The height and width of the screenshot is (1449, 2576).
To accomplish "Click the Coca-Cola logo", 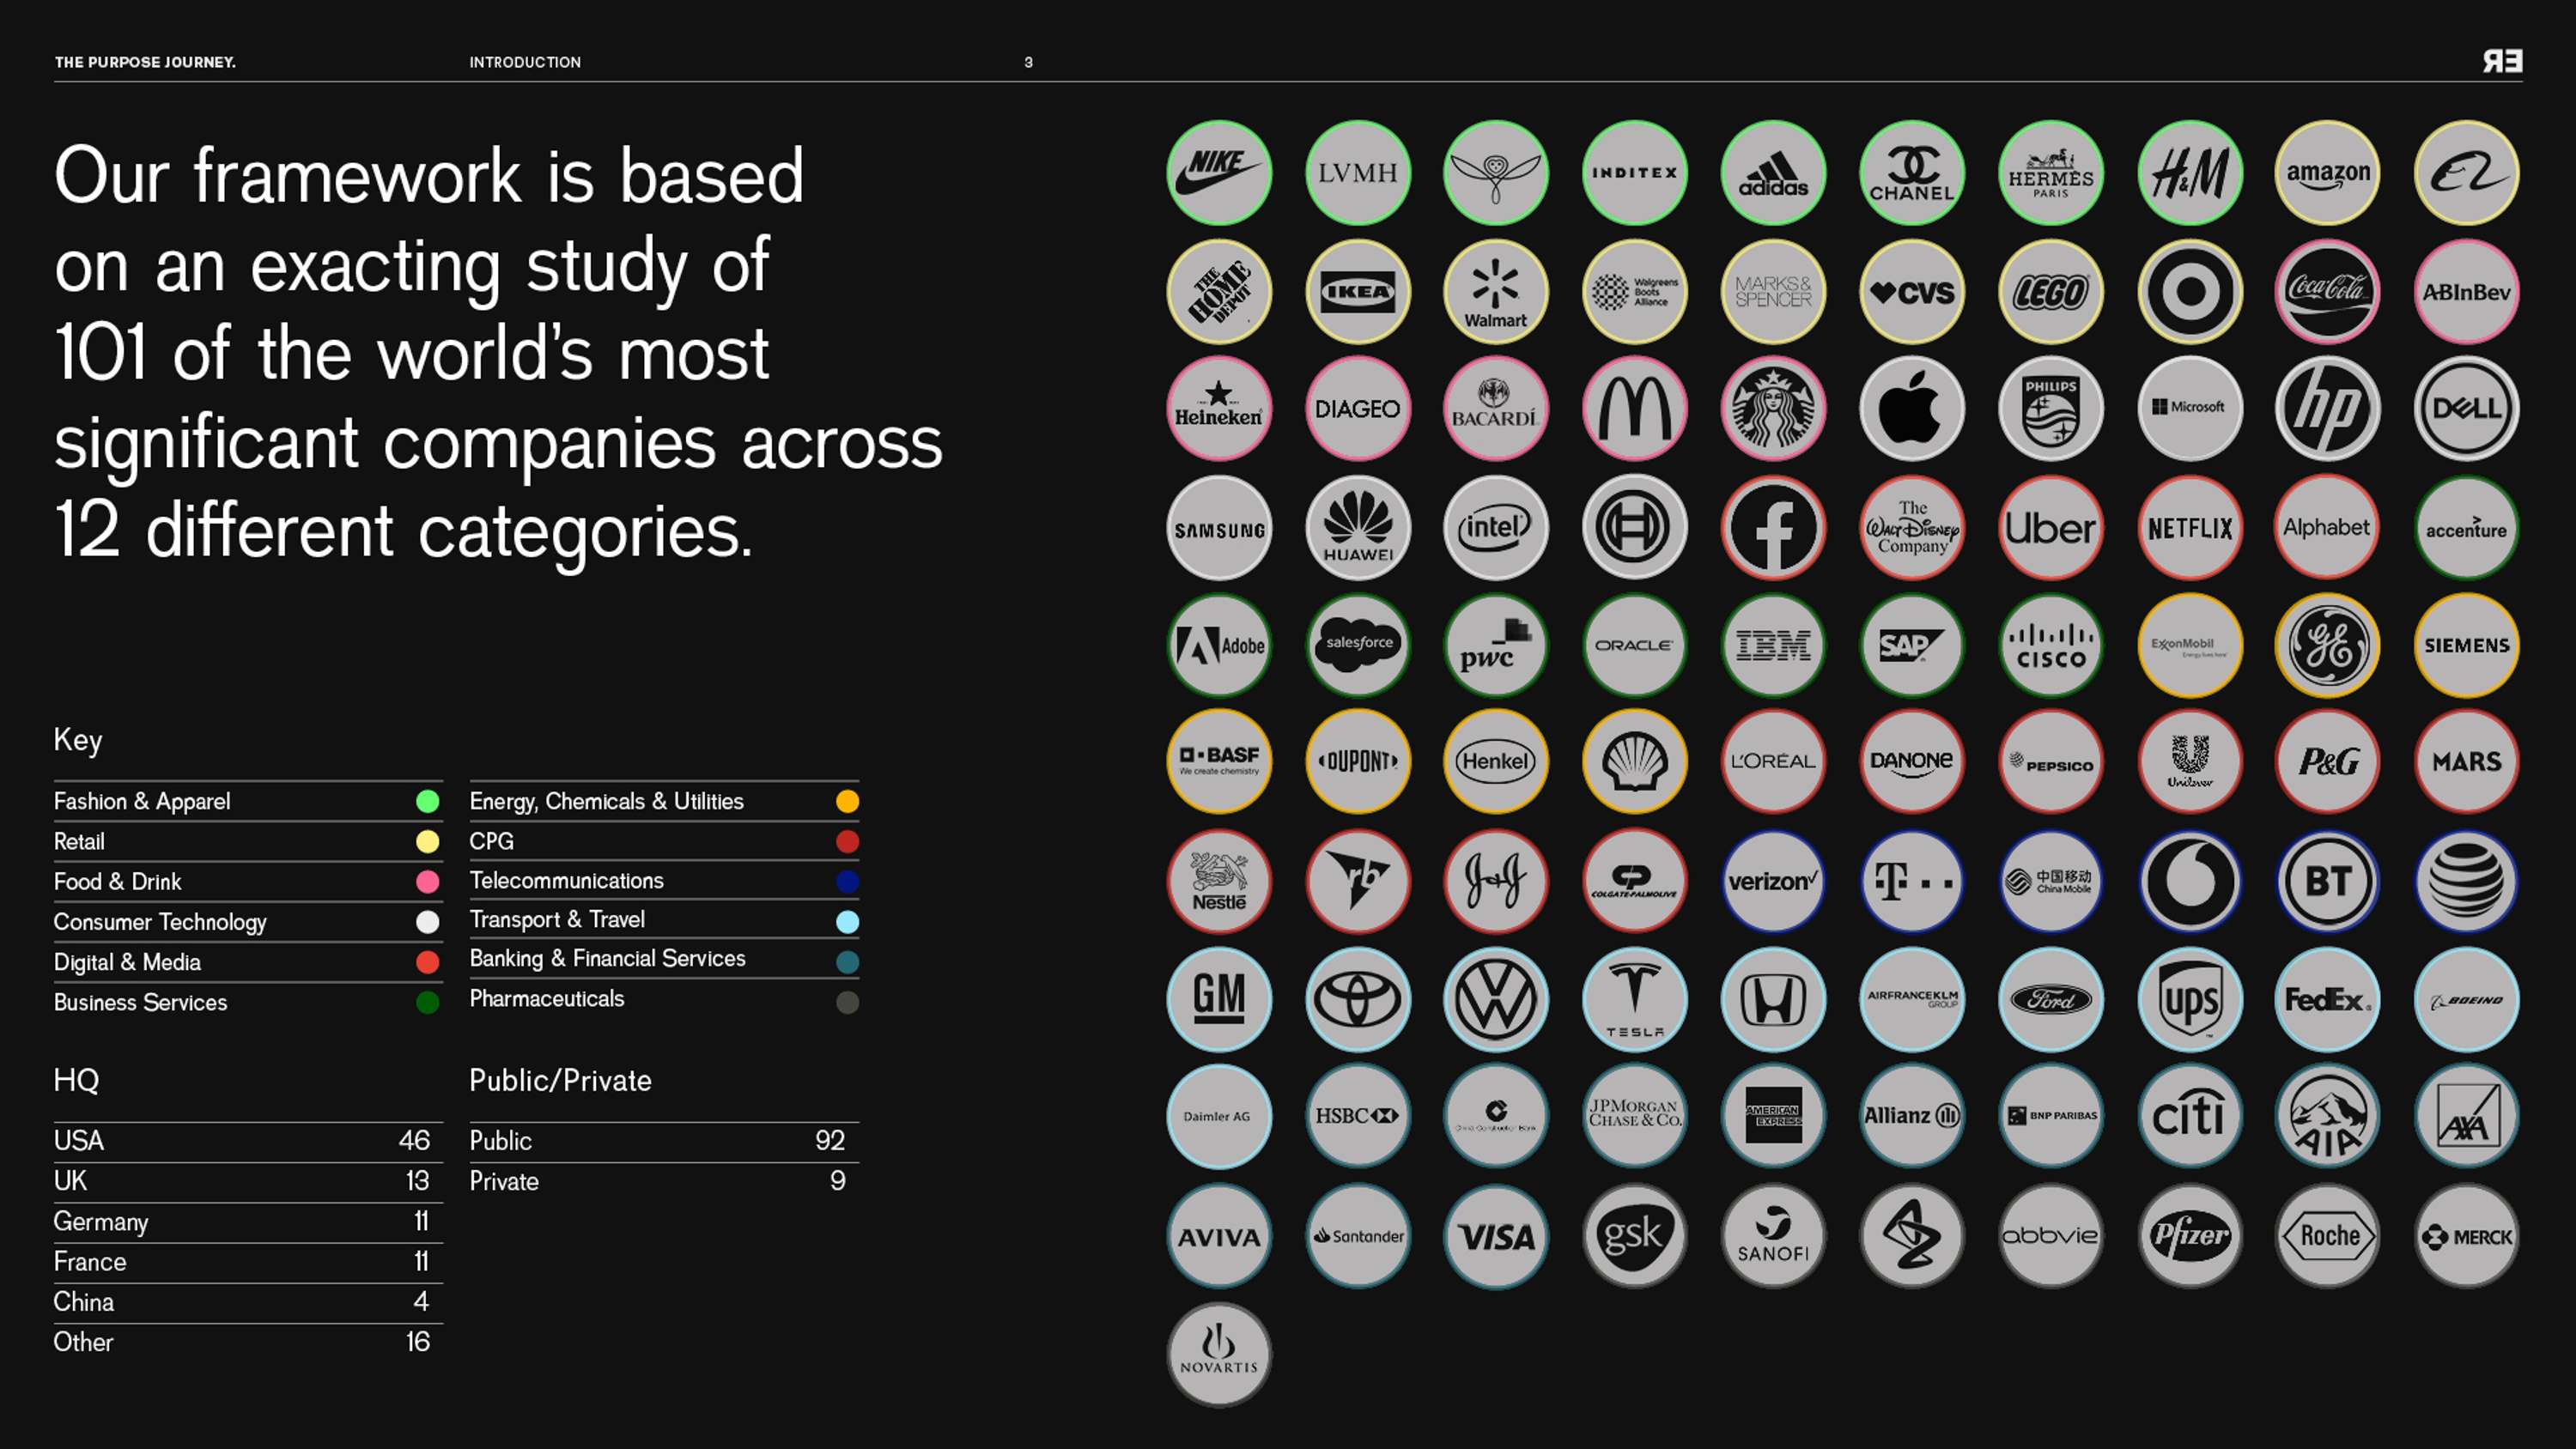I will click(2328, 292).
